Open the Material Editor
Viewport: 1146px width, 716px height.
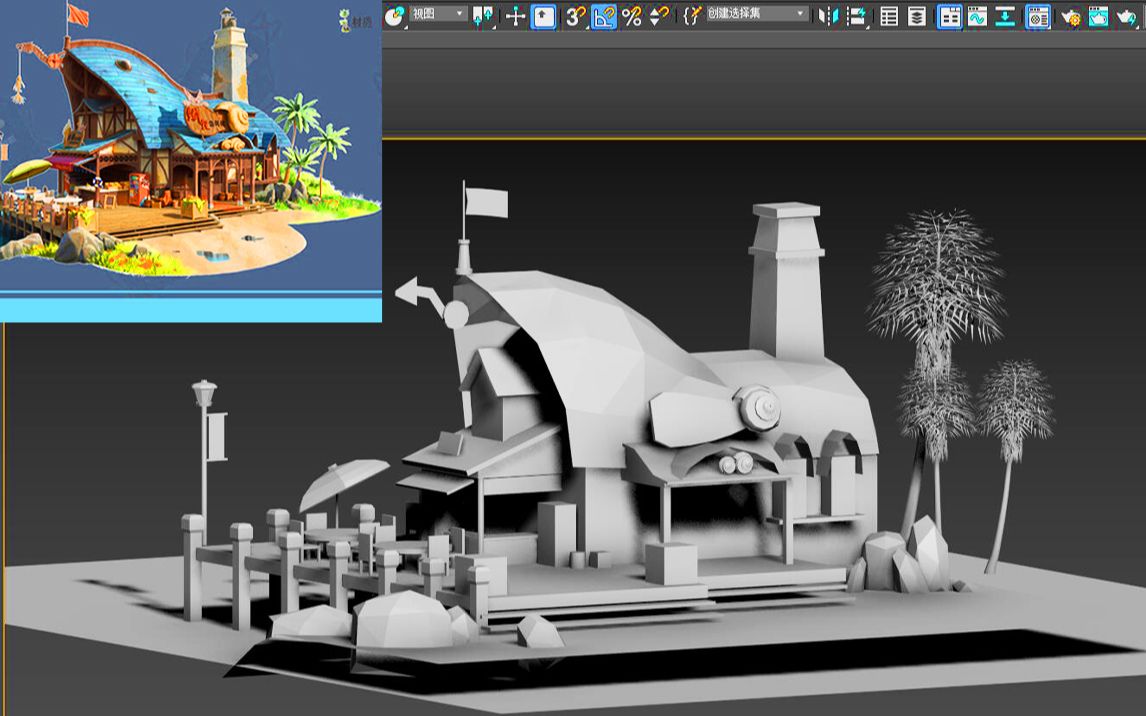pyautogui.click(x=1039, y=15)
